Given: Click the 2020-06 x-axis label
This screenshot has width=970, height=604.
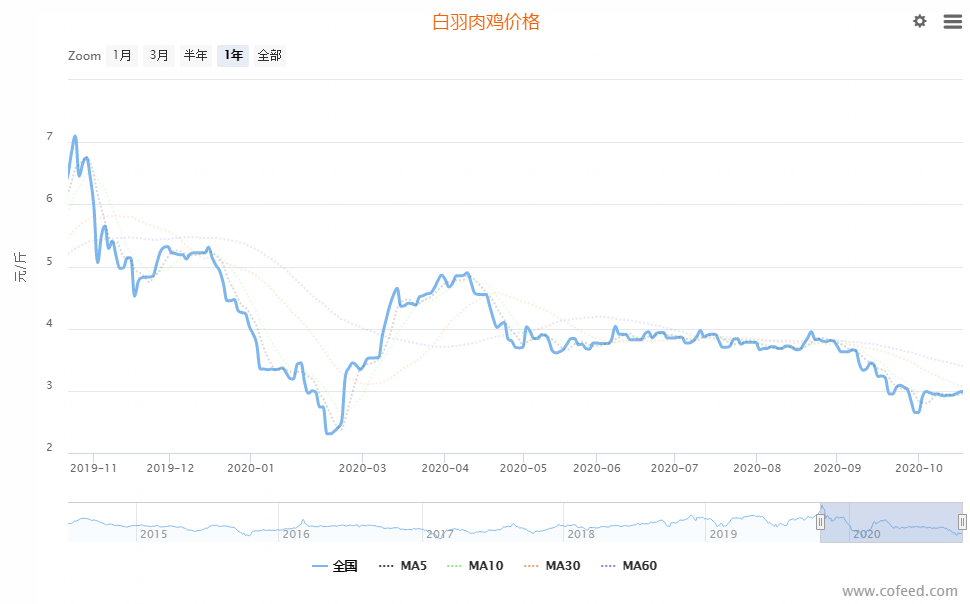Looking at the screenshot, I should coord(597,468).
